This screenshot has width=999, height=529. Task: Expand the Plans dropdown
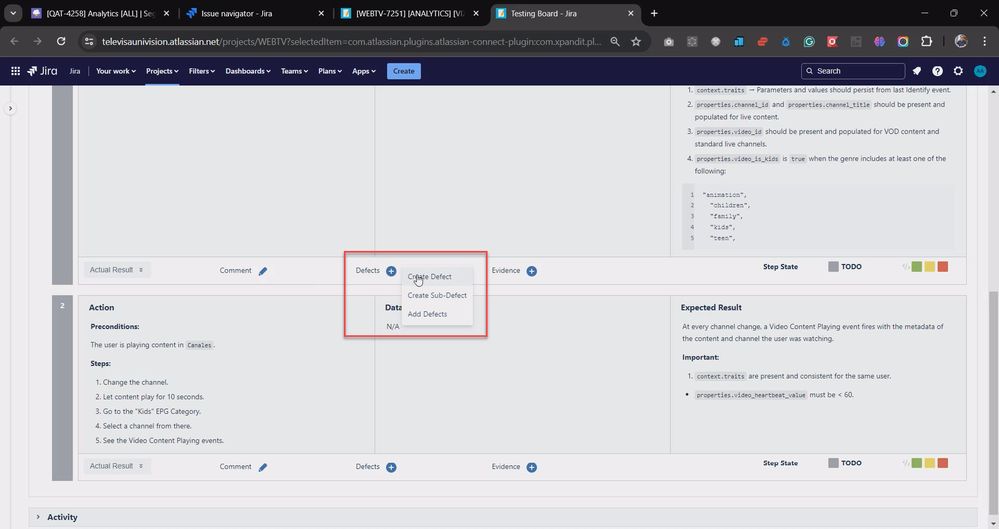pos(330,71)
